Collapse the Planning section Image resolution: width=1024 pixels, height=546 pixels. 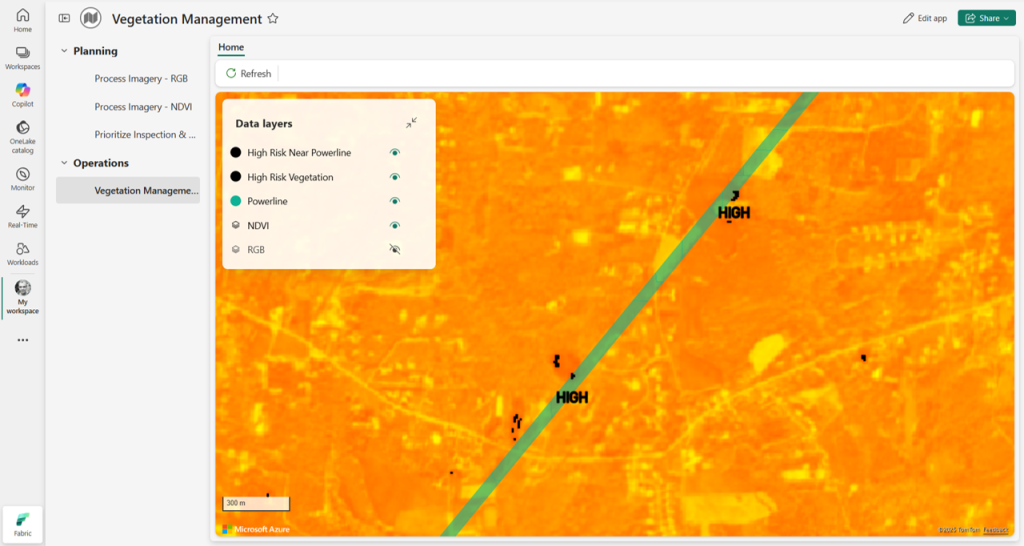coord(64,51)
